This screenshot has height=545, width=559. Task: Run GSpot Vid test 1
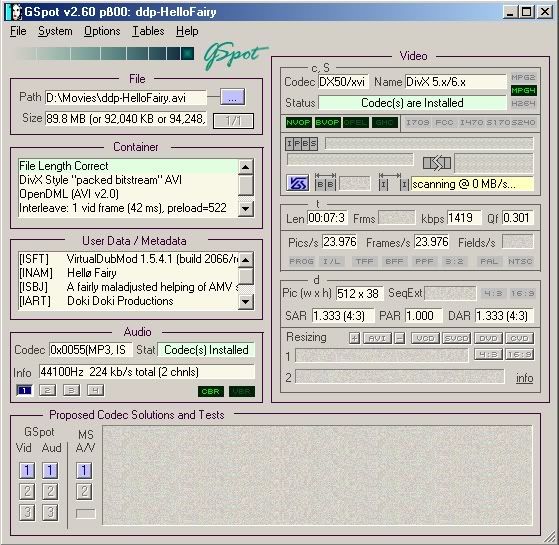point(27,470)
